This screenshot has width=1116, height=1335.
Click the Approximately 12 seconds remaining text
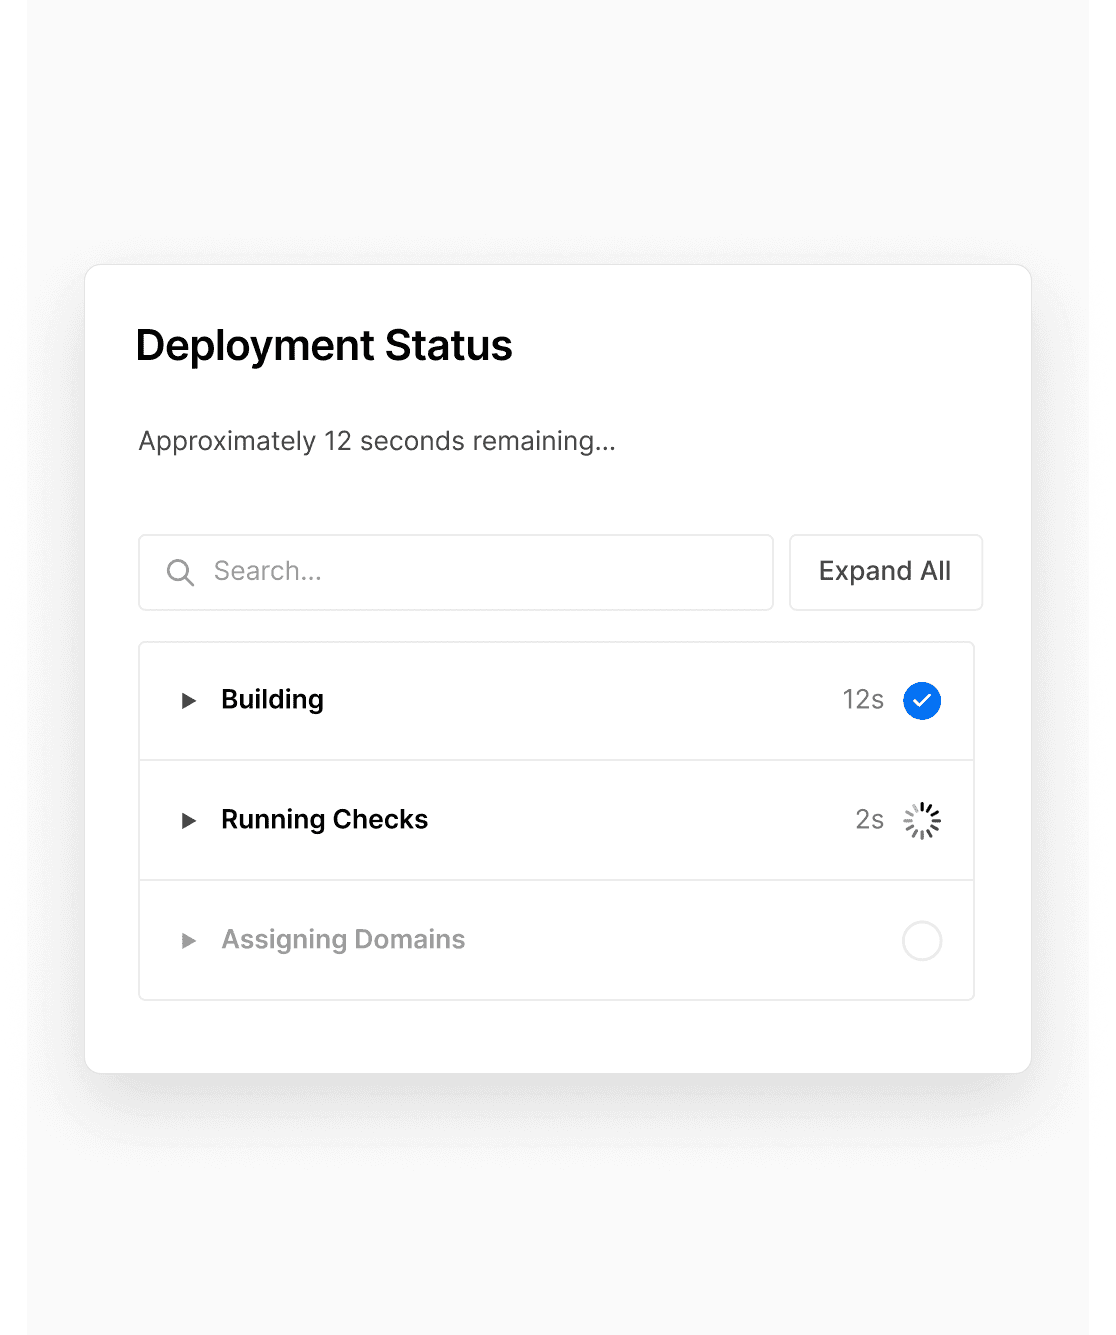(377, 441)
